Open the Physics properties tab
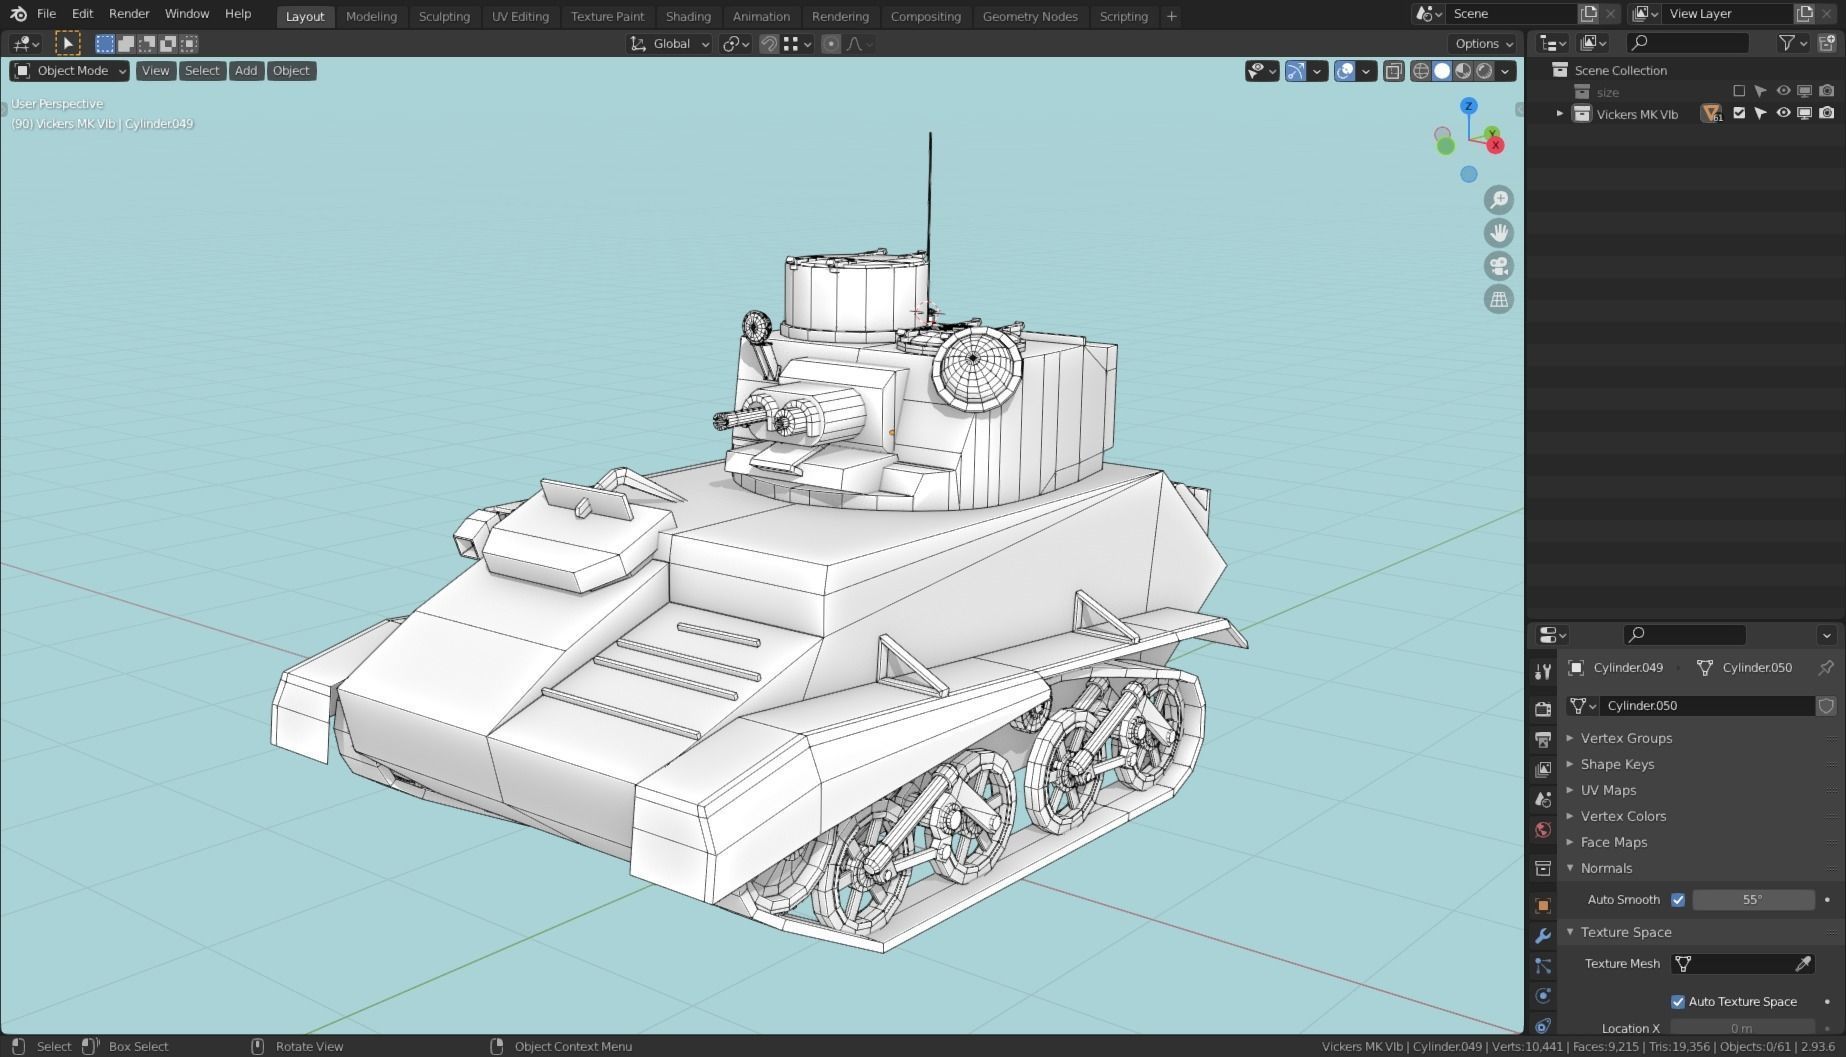Viewport: 1846px width, 1057px height. coord(1543,995)
